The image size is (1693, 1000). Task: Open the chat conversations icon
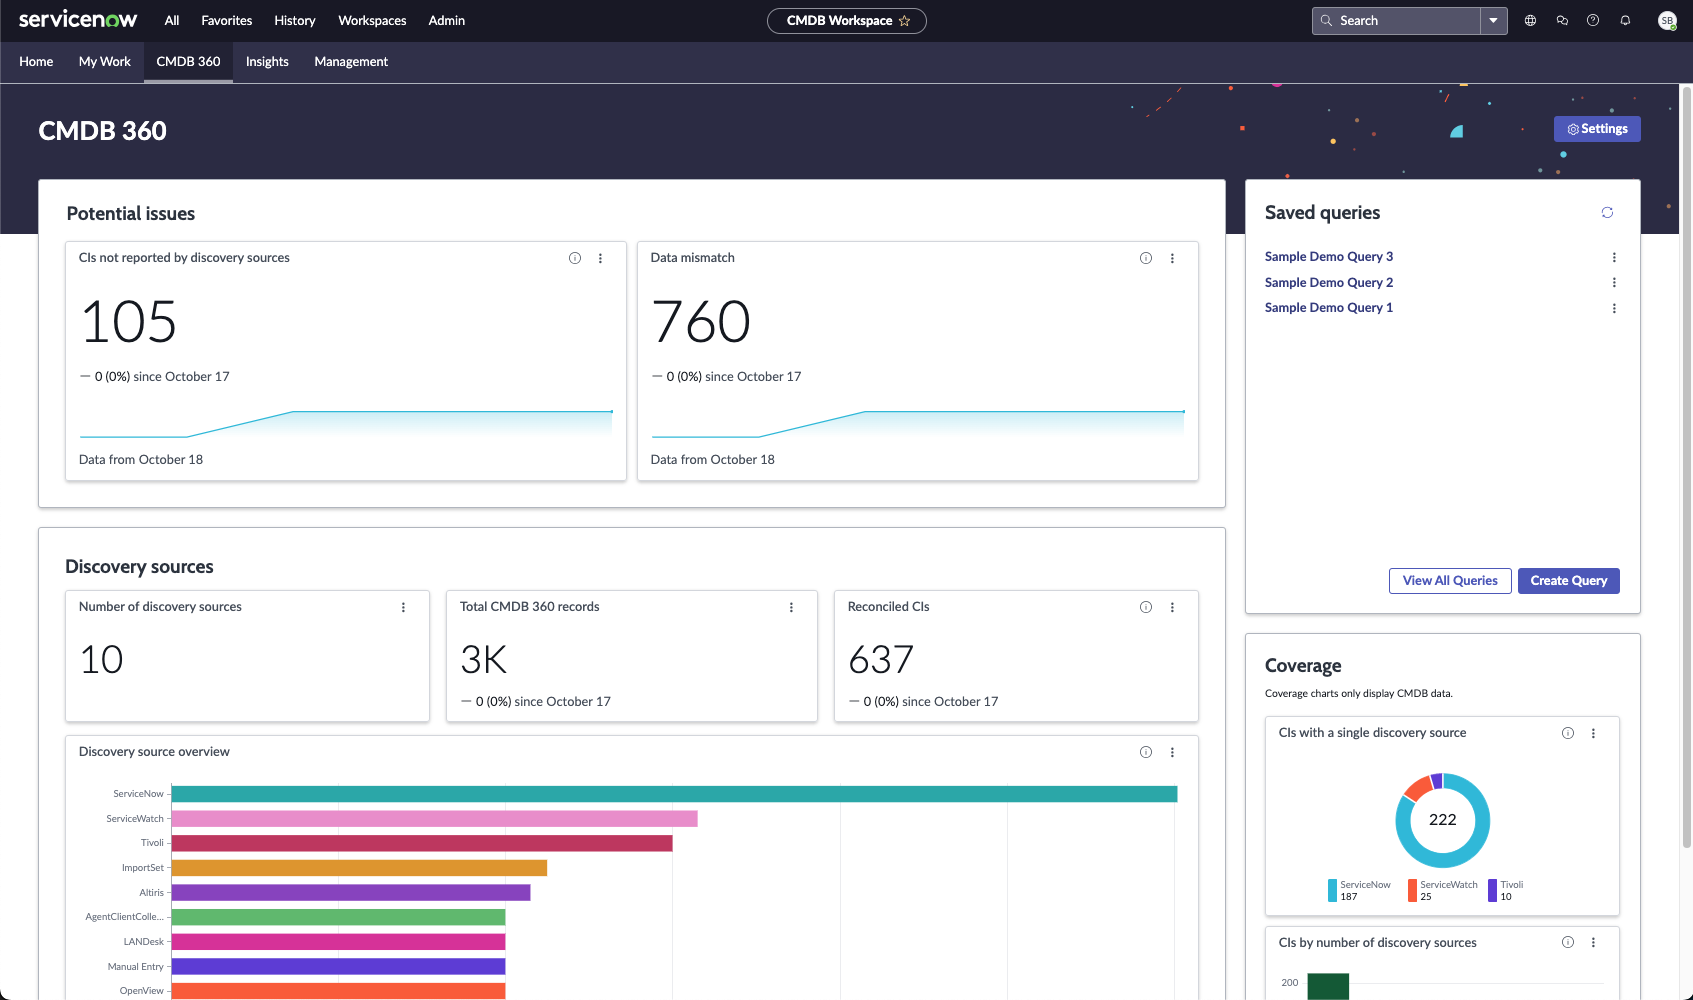pos(1562,21)
